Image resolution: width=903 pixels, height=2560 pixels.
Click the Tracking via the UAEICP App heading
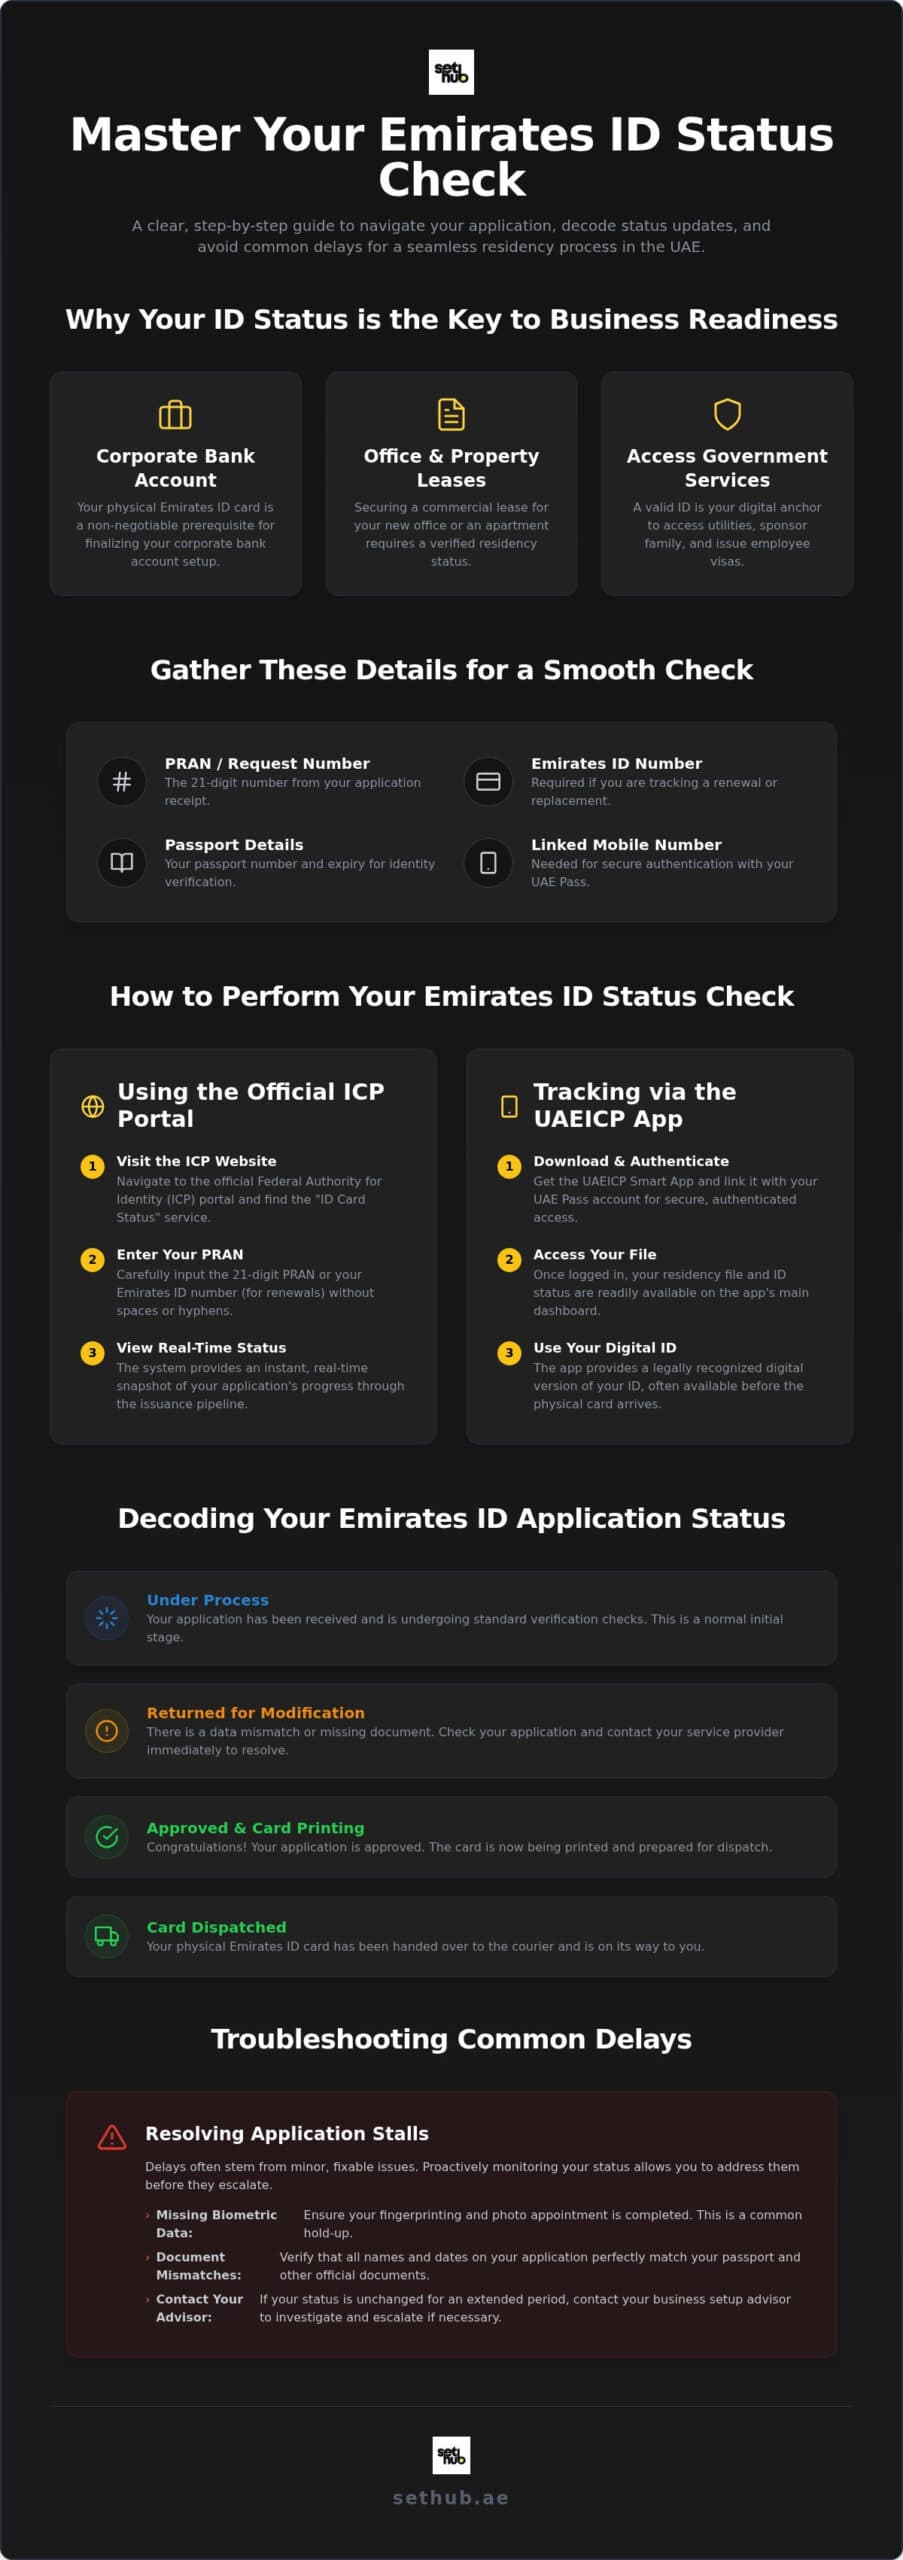tap(634, 1105)
